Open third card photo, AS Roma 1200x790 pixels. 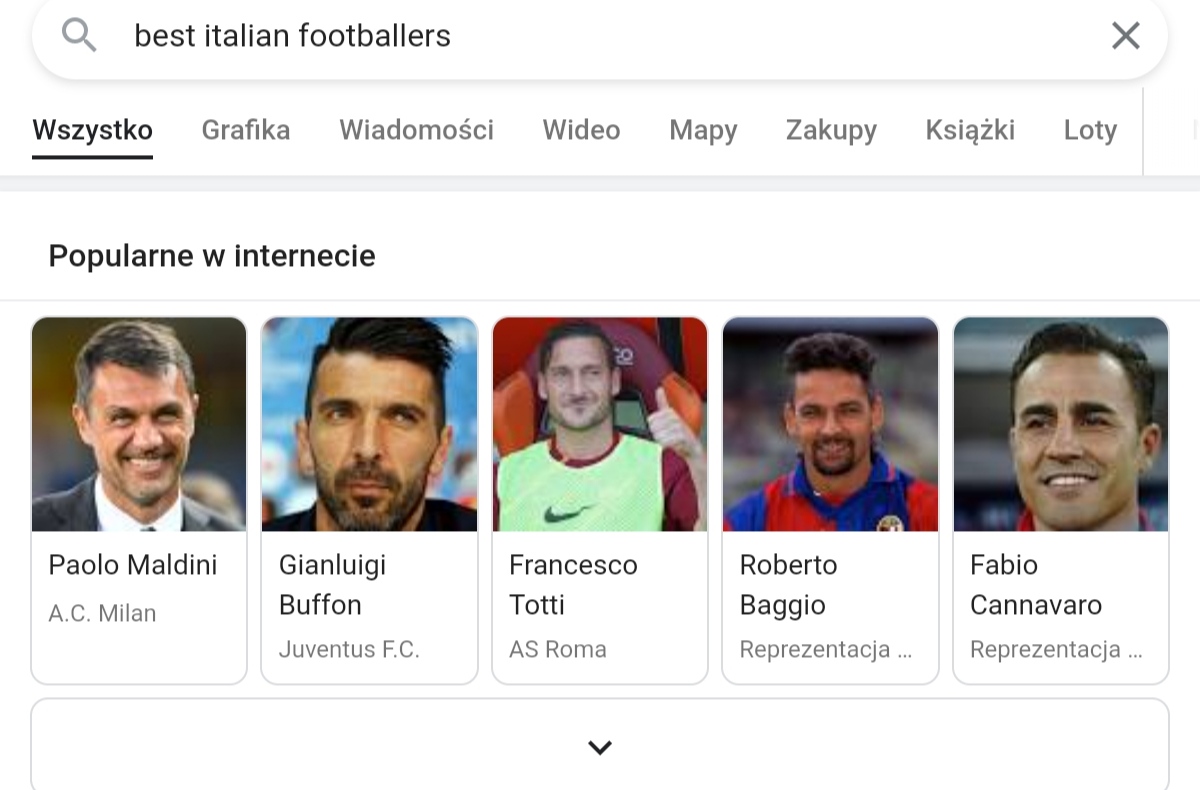[x=600, y=424]
